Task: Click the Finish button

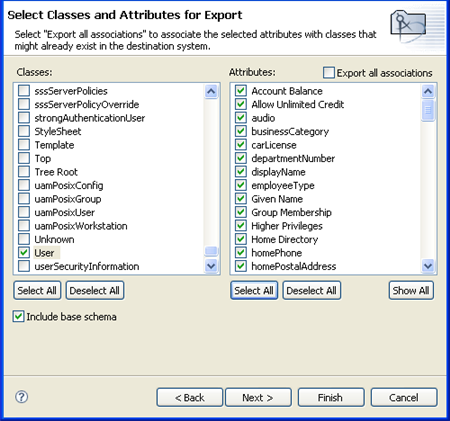Action: [x=331, y=397]
